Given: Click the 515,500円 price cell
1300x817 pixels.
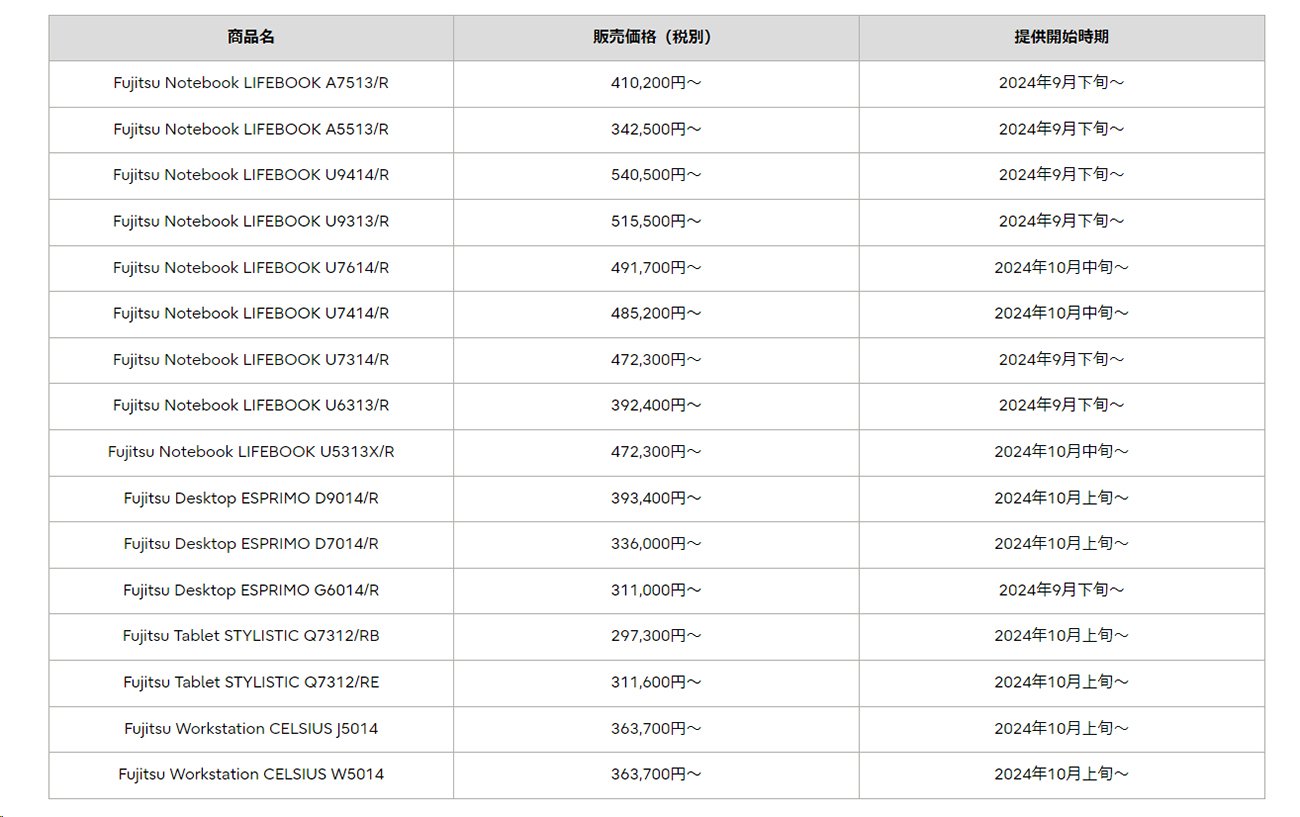Looking at the screenshot, I should click(x=656, y=221).
